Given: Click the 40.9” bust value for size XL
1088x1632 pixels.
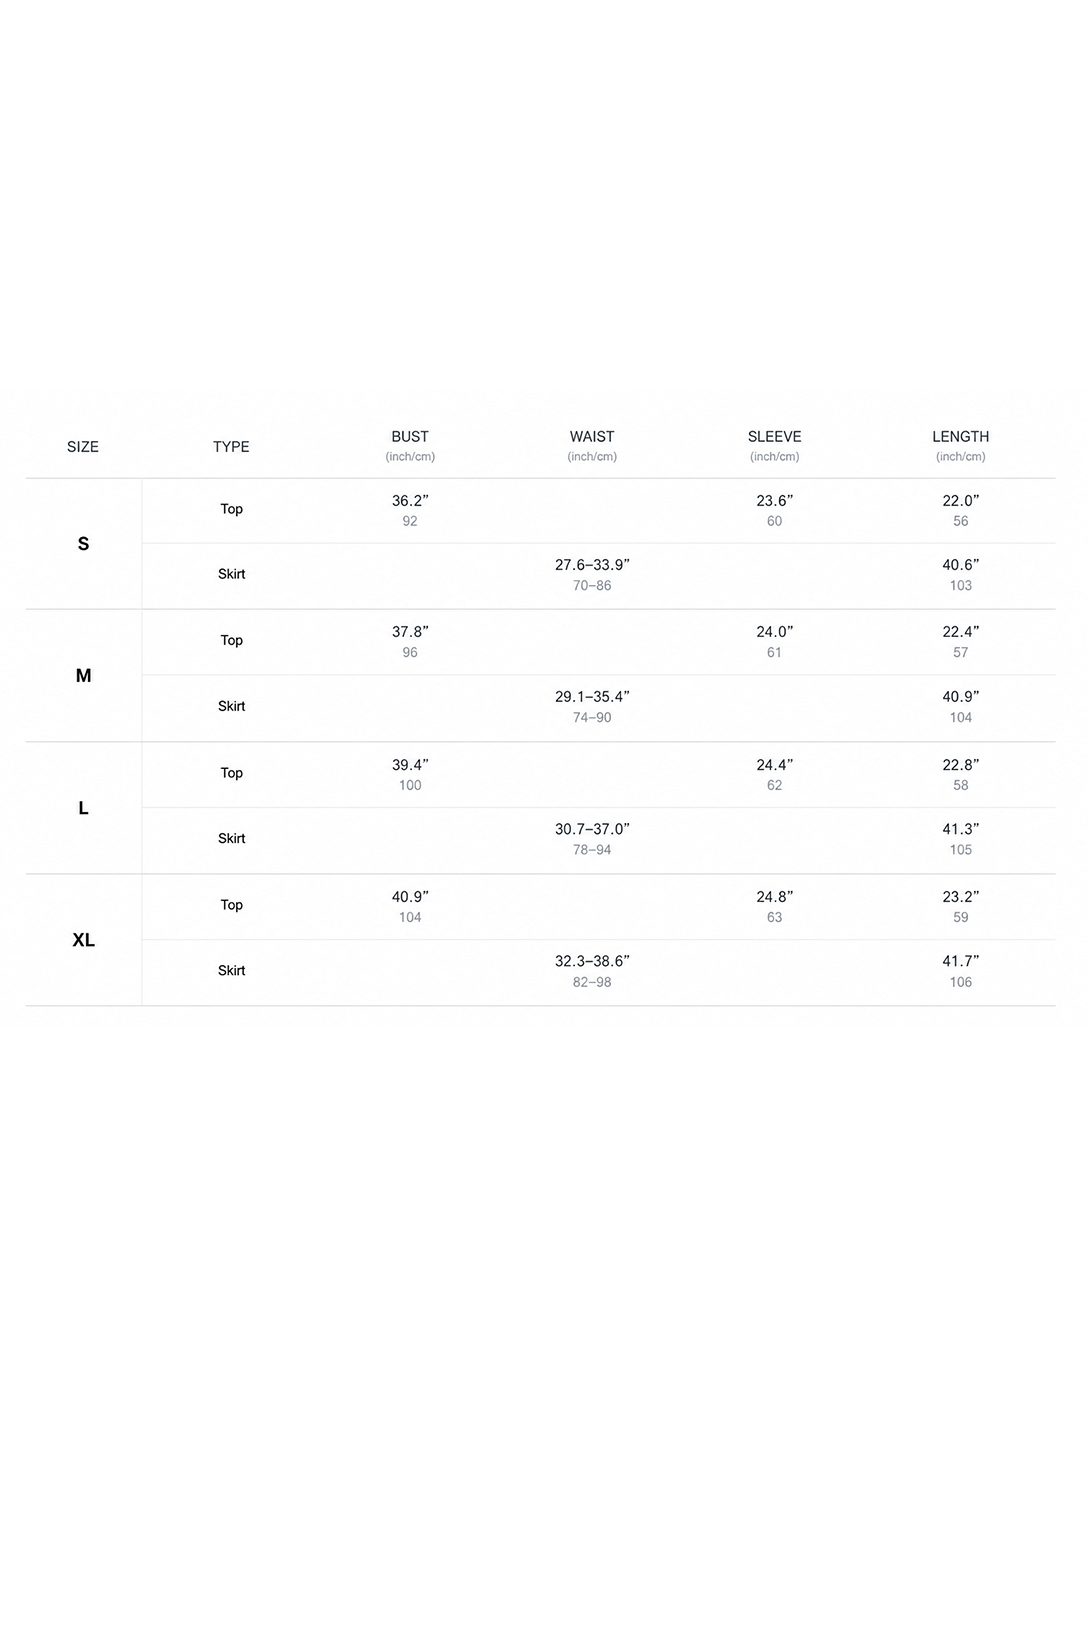Looking at the screenshot, I should pyautogui.click(x=410, y=897).
